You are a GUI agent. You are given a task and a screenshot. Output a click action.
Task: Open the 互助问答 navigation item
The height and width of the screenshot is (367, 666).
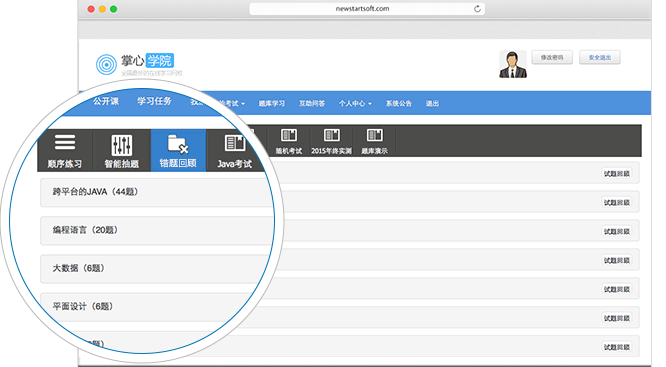(312, 103)
